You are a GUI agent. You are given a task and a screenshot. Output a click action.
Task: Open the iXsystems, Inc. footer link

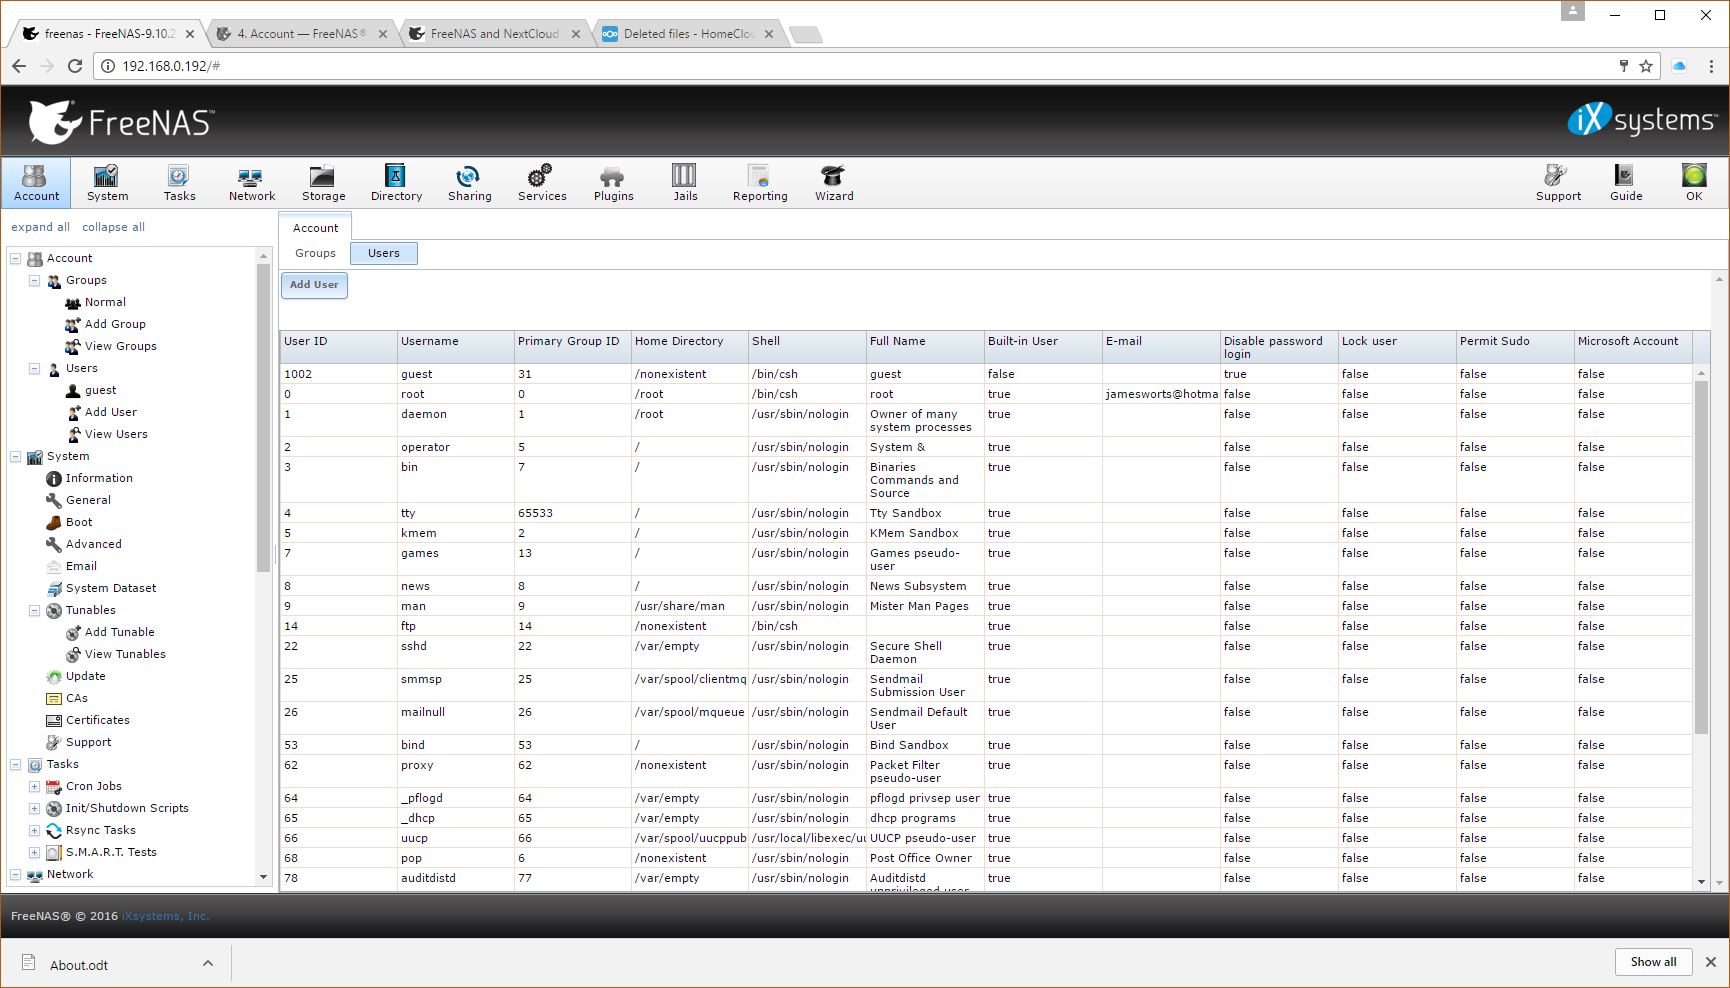tap(165, 916)
